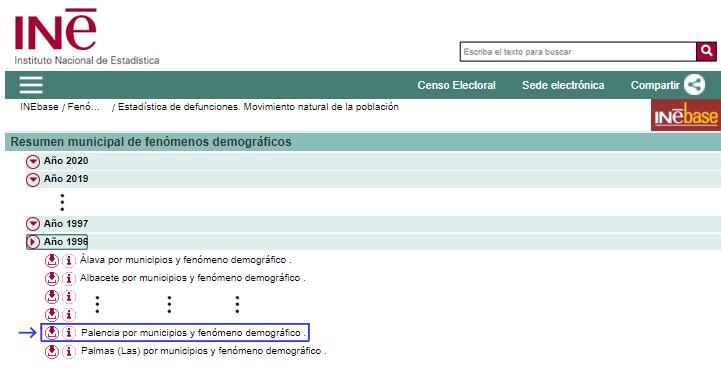This screenshot has height=370, width=721.
Task: Open Censo Electoral menu item
Action: (x=456, y=85)
